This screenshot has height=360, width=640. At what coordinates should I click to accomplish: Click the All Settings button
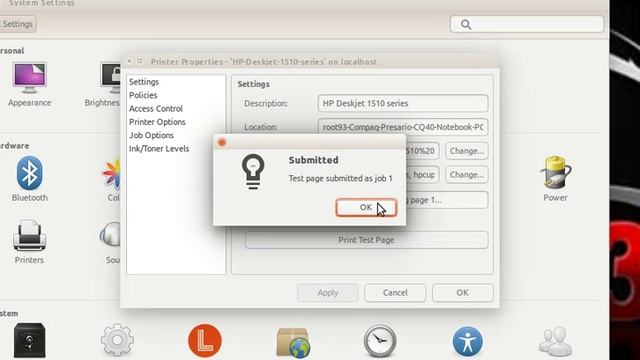coord(16,24)
